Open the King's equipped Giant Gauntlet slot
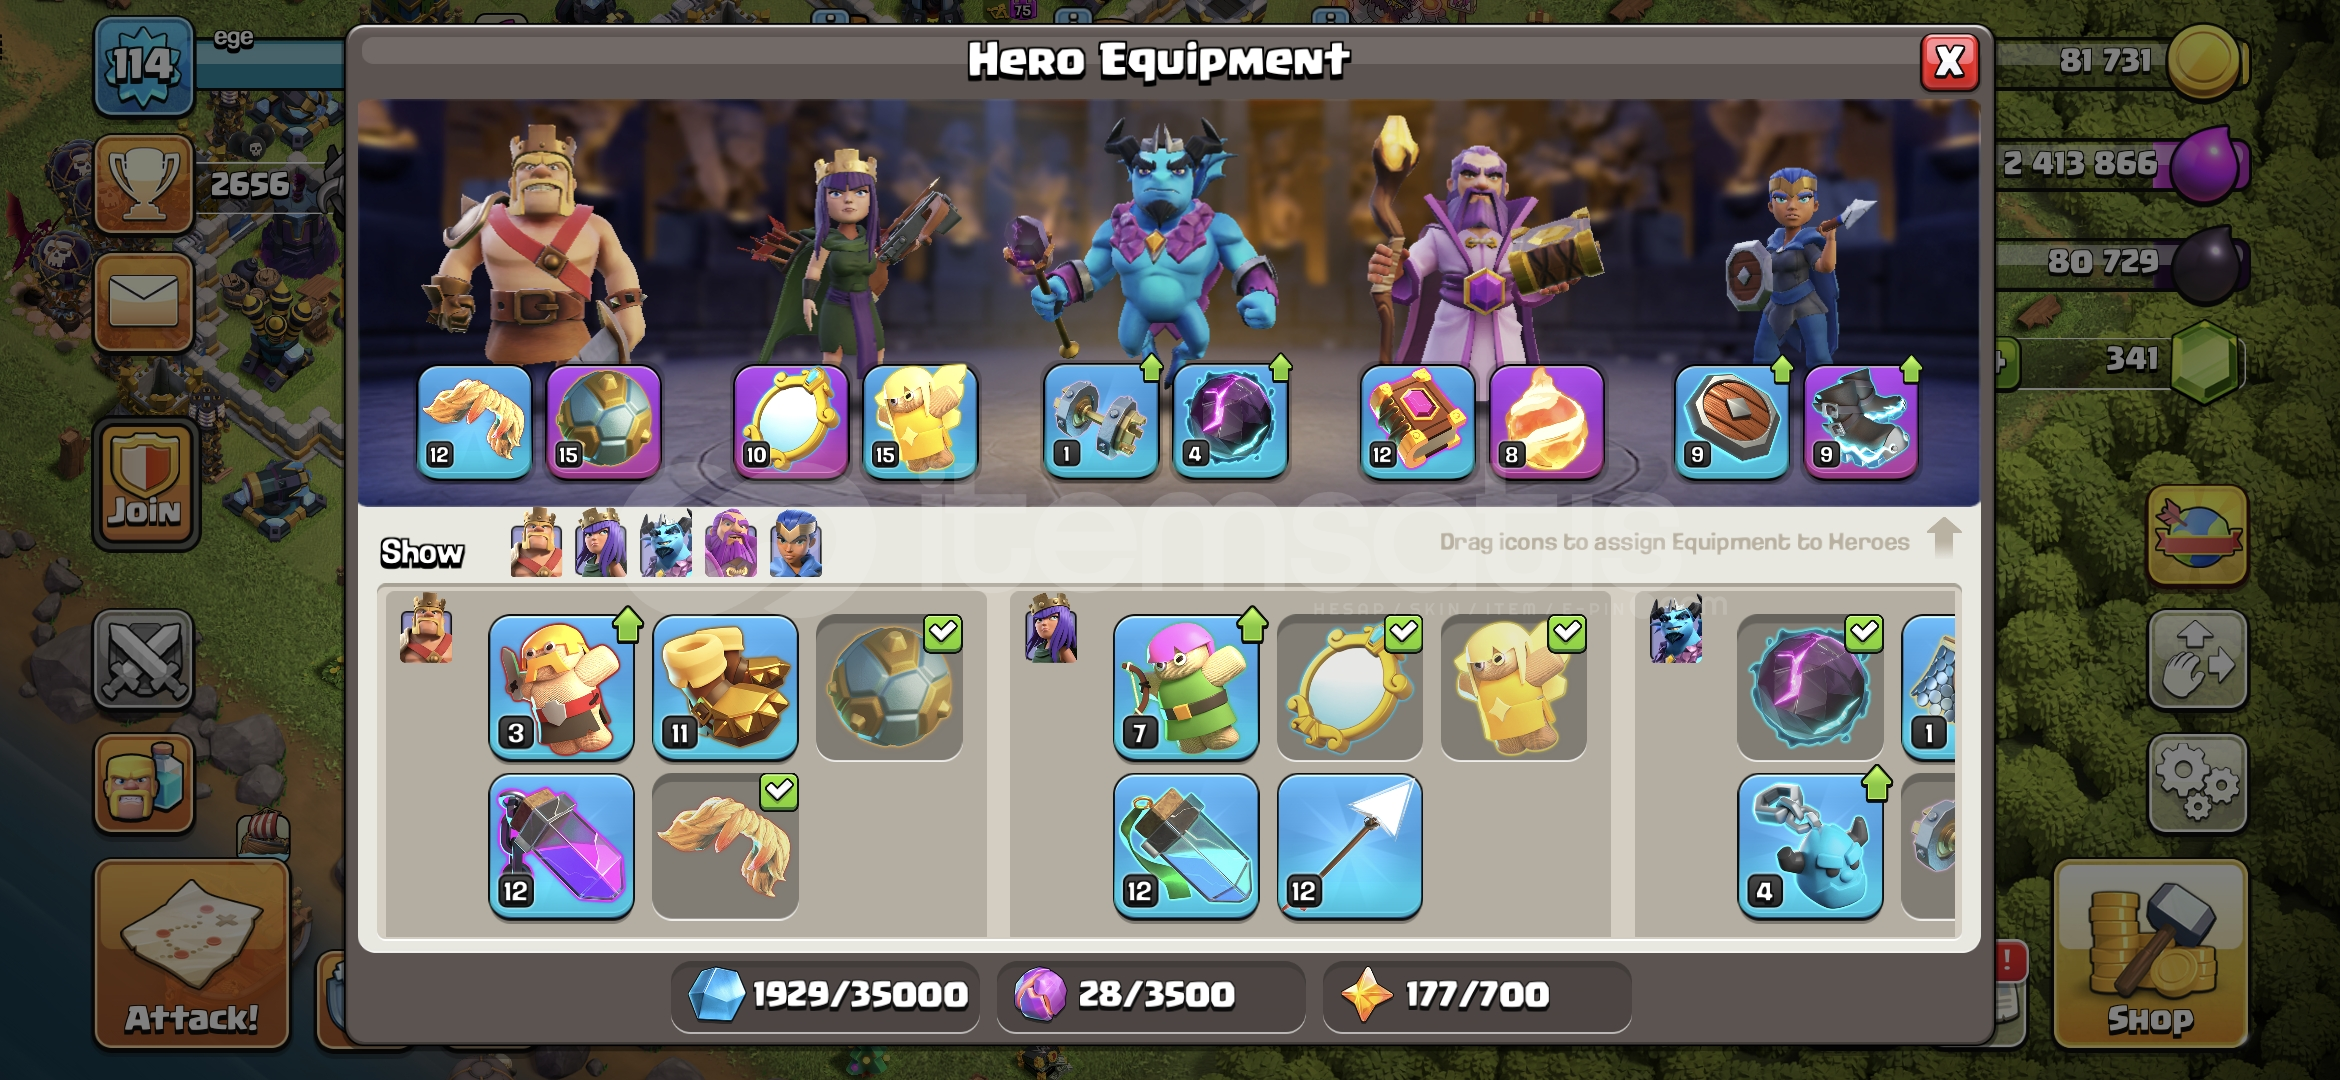This screenshot has height=1080, width=2340. (x=604, y=421)
